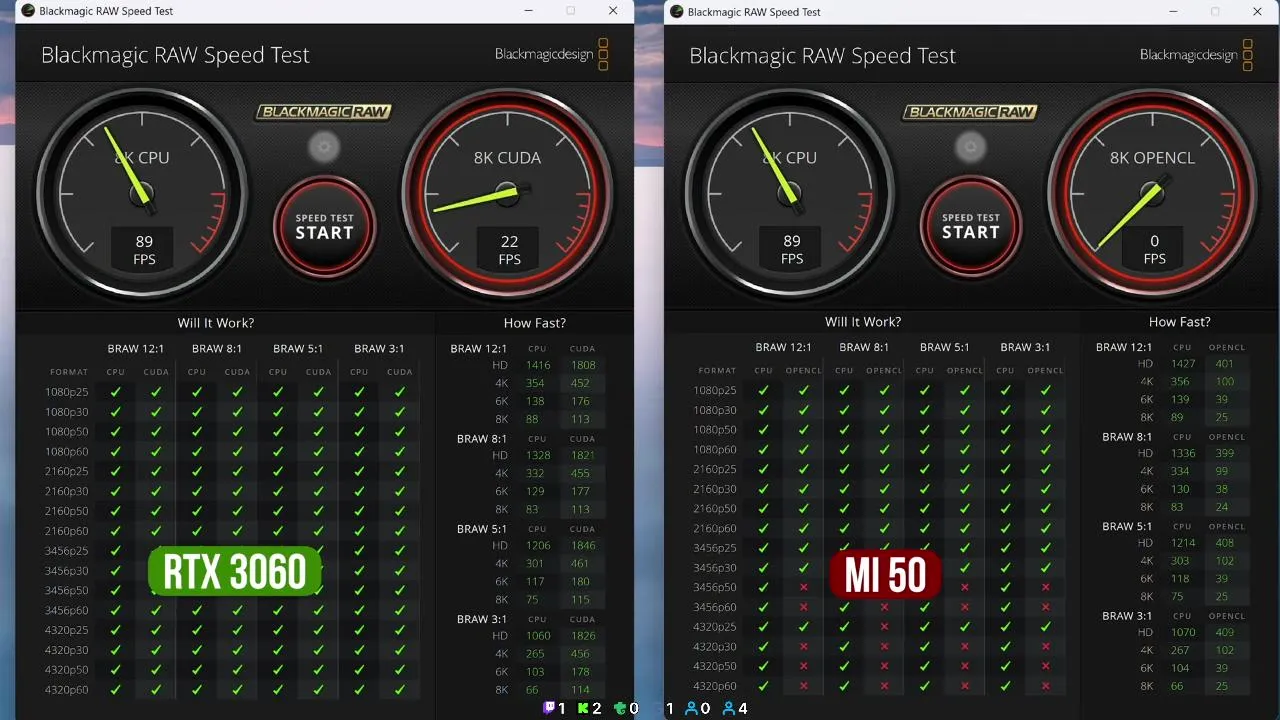The height and width of the screenshot is (720, 1280).
Task: Click the BRAW 8:1 column header under left 'Will It Work?'
Action: [x=217, y=349]
